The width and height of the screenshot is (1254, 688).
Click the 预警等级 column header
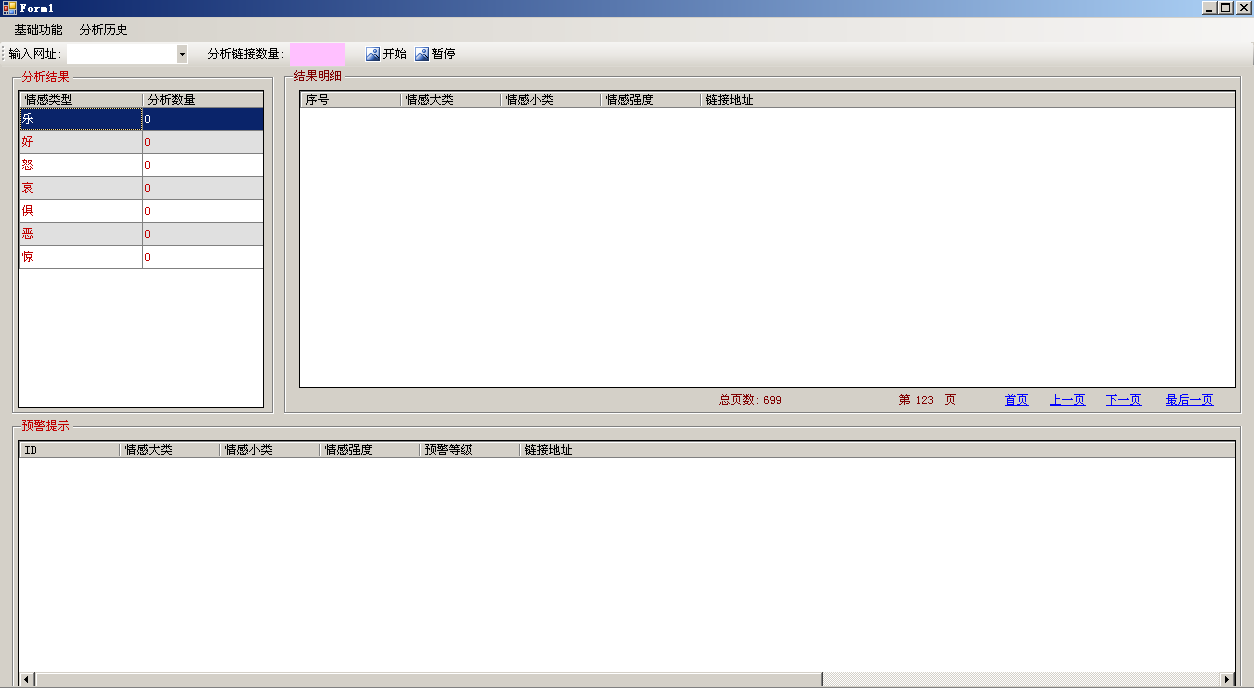tap(469, 450)
